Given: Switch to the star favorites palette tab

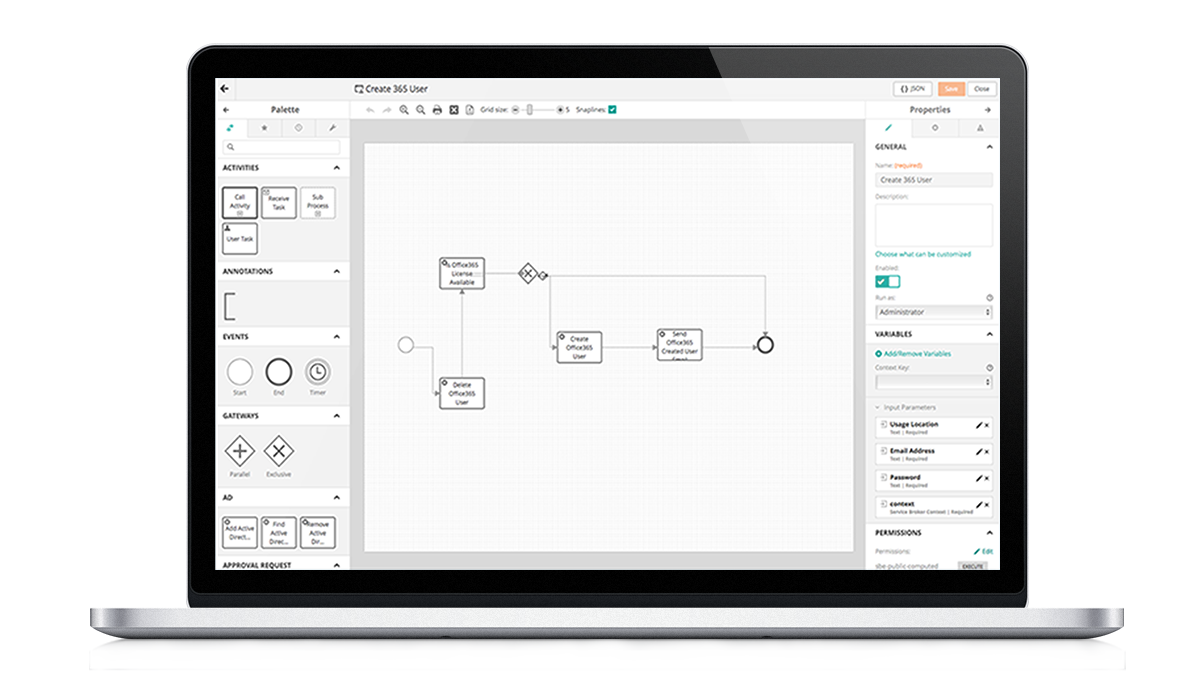Looking at the screenshot, I should (264, 128).
